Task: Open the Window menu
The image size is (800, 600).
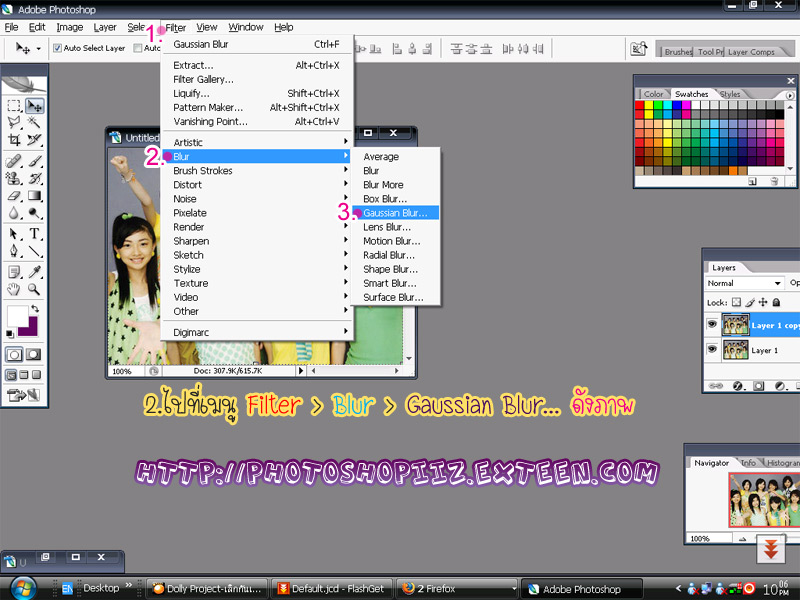Action: point(245,27)
